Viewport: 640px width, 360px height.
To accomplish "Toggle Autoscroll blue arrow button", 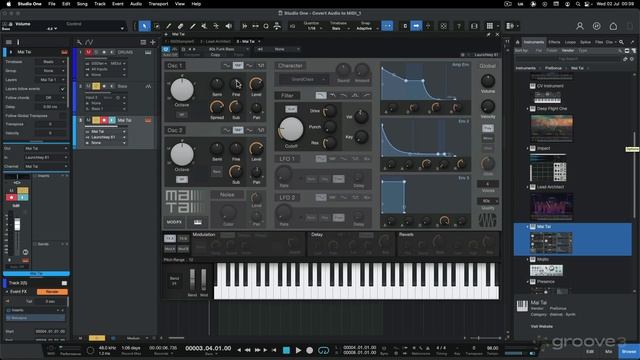I will click(416, 26).
